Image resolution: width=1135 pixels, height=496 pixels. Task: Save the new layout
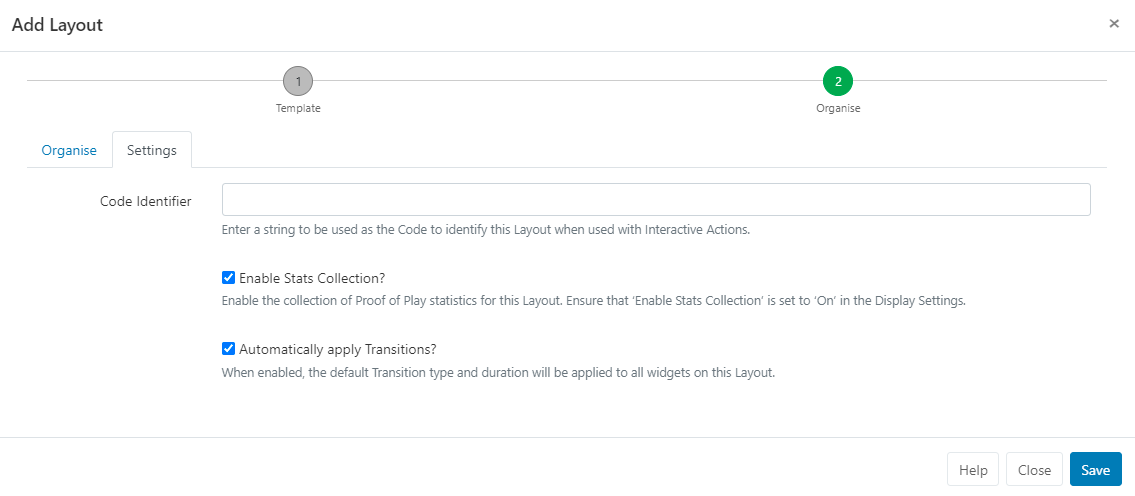click(1095, 470)
